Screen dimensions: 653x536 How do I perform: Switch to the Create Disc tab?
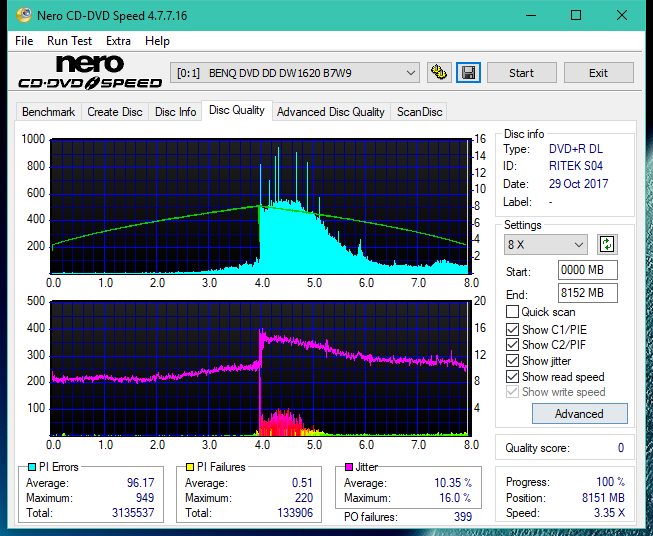[x=115, y=112]
